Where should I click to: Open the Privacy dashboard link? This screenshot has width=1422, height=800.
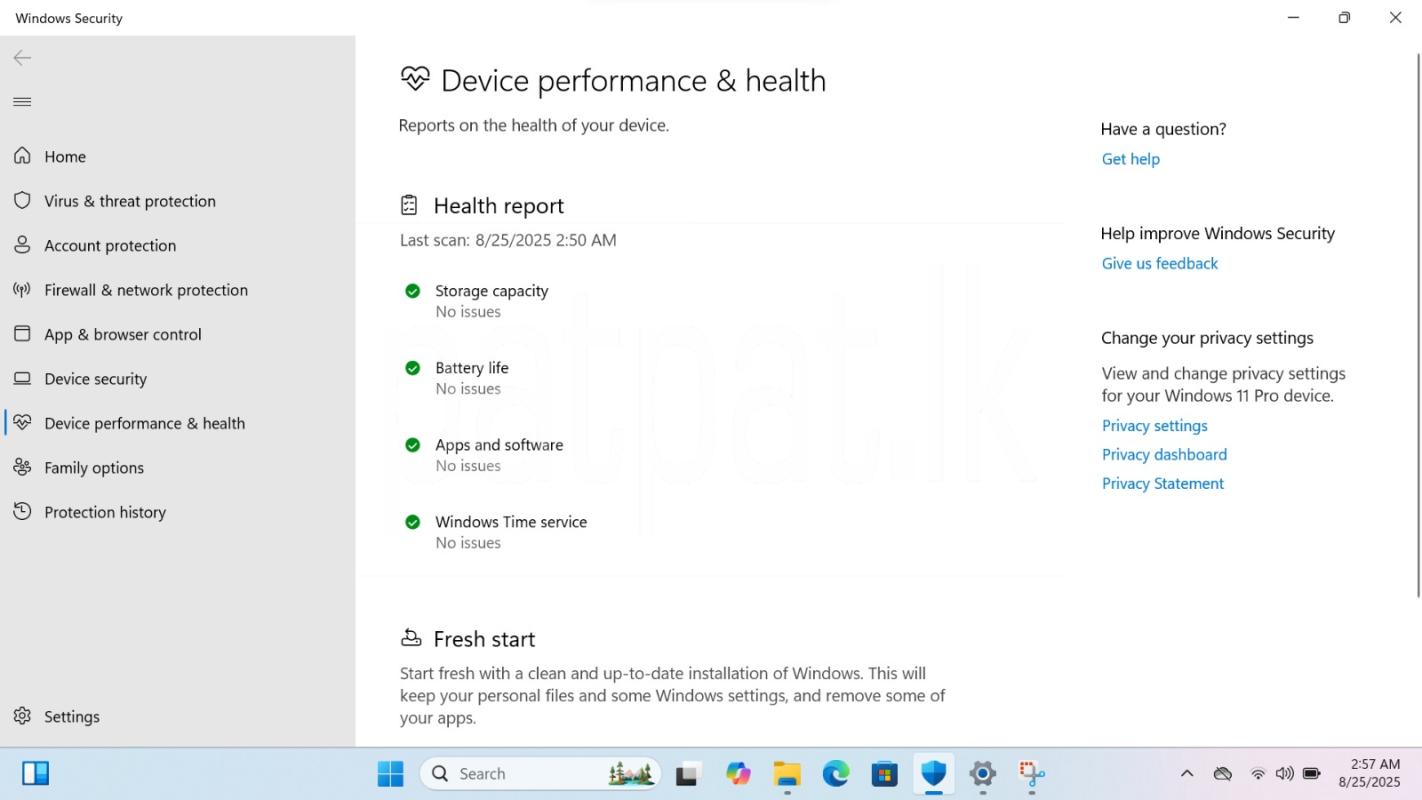(1164, 454)
